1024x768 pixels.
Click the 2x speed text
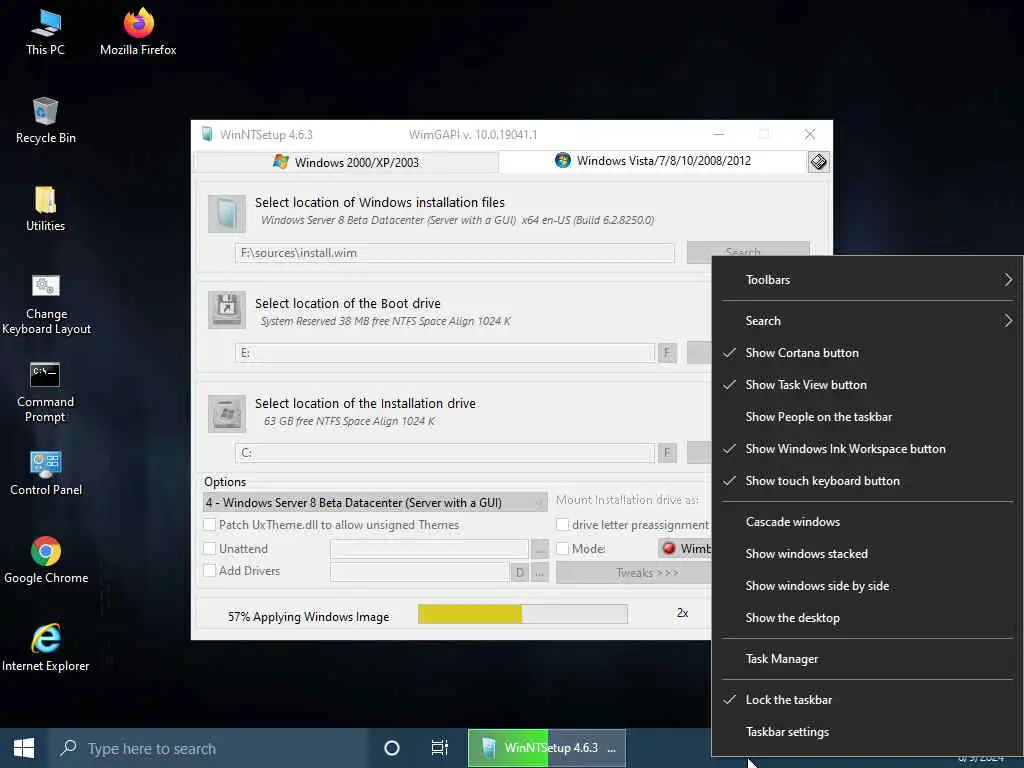click(x=682, y=613)
